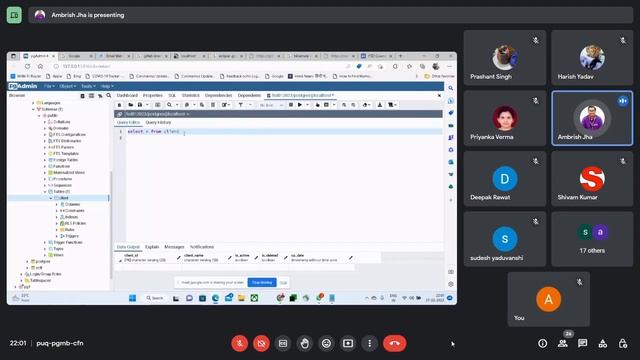Switch to the Explain output tab
The image size is (640, 360).
coord(152,247)
